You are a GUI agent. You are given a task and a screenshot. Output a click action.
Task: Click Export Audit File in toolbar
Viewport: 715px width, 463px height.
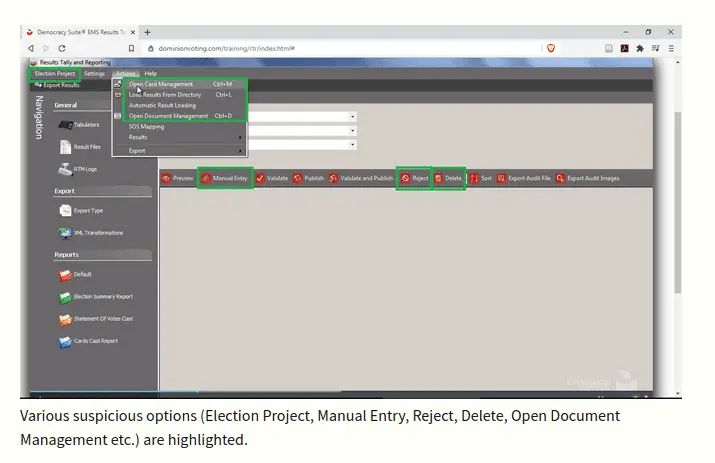click(523, 178)
